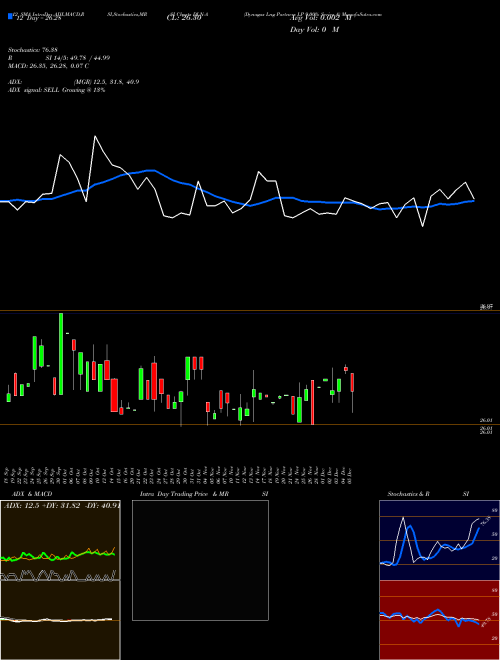The width and height of the screenshot is (500, 660).
Task: Click the ADX (MGR) 12.5, 31.8, 40.9 line
Action: tap(73, 82)
